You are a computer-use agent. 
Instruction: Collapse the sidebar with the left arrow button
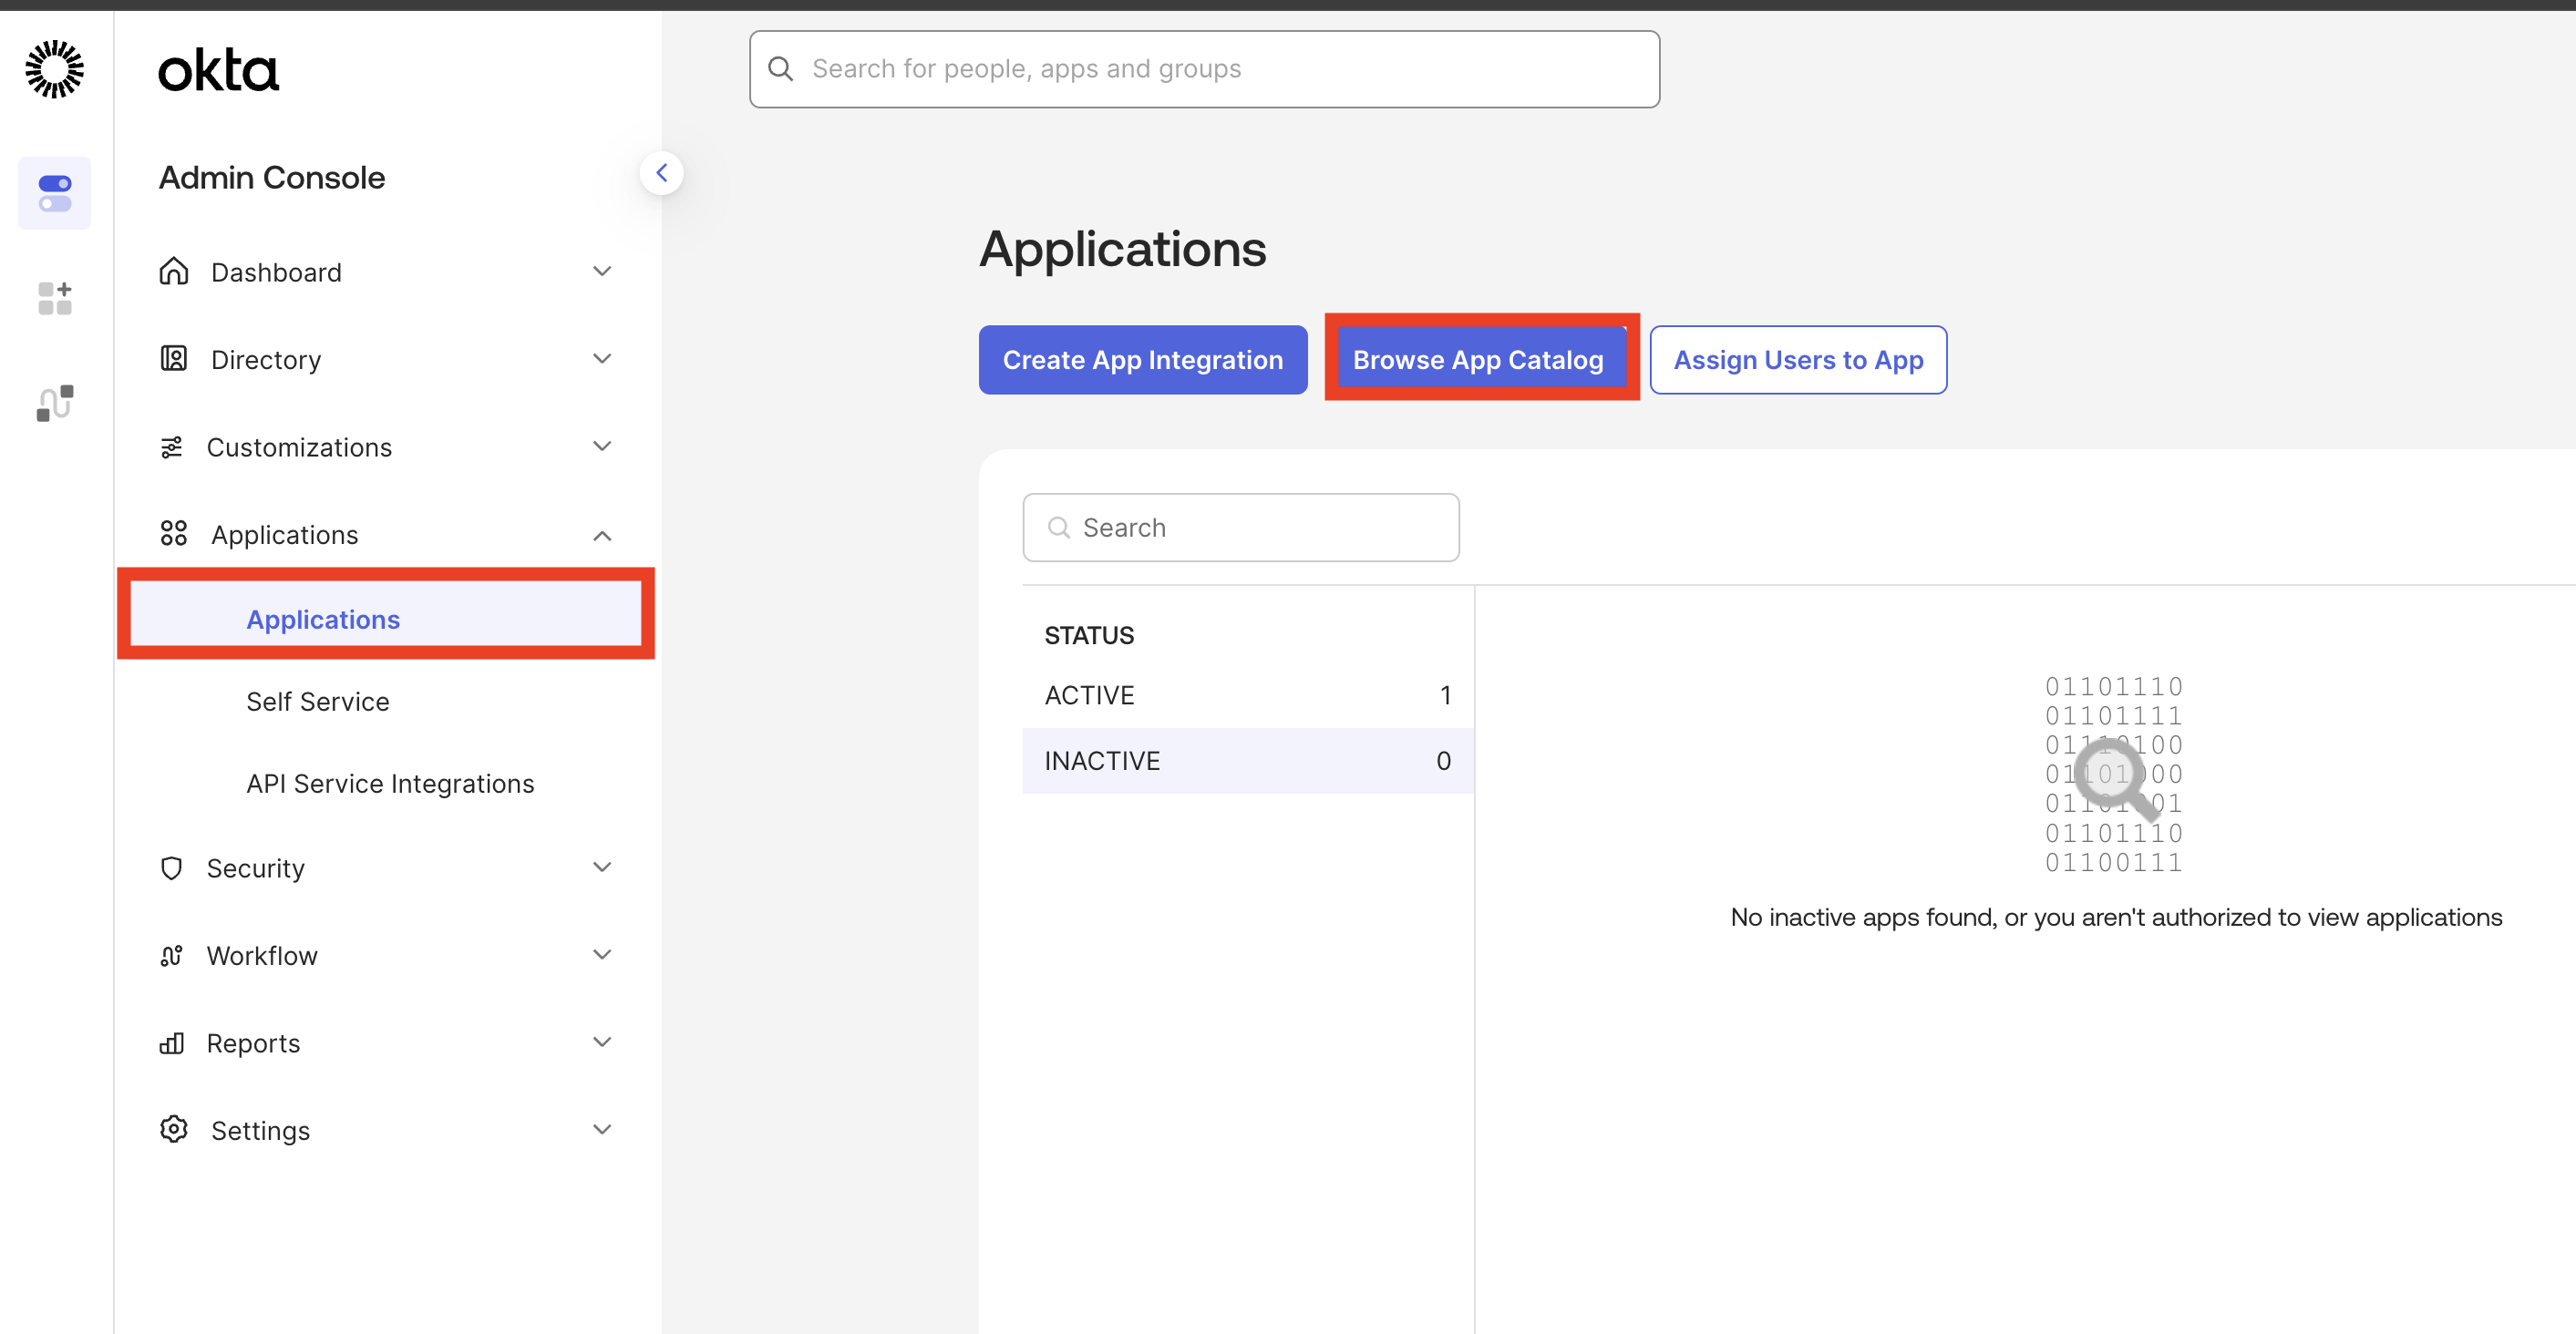tap(661, 173)
